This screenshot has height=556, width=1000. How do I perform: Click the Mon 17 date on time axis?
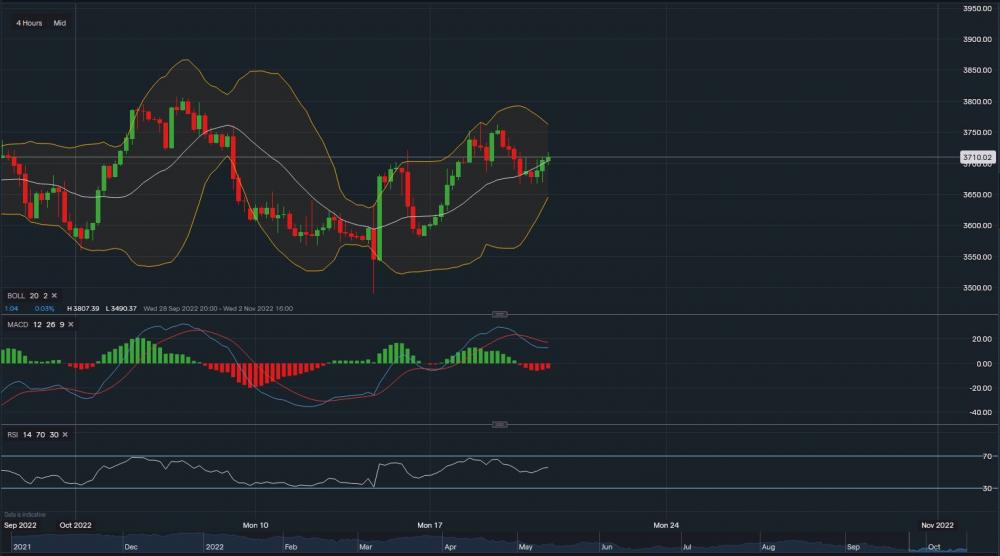click(429, 524)
